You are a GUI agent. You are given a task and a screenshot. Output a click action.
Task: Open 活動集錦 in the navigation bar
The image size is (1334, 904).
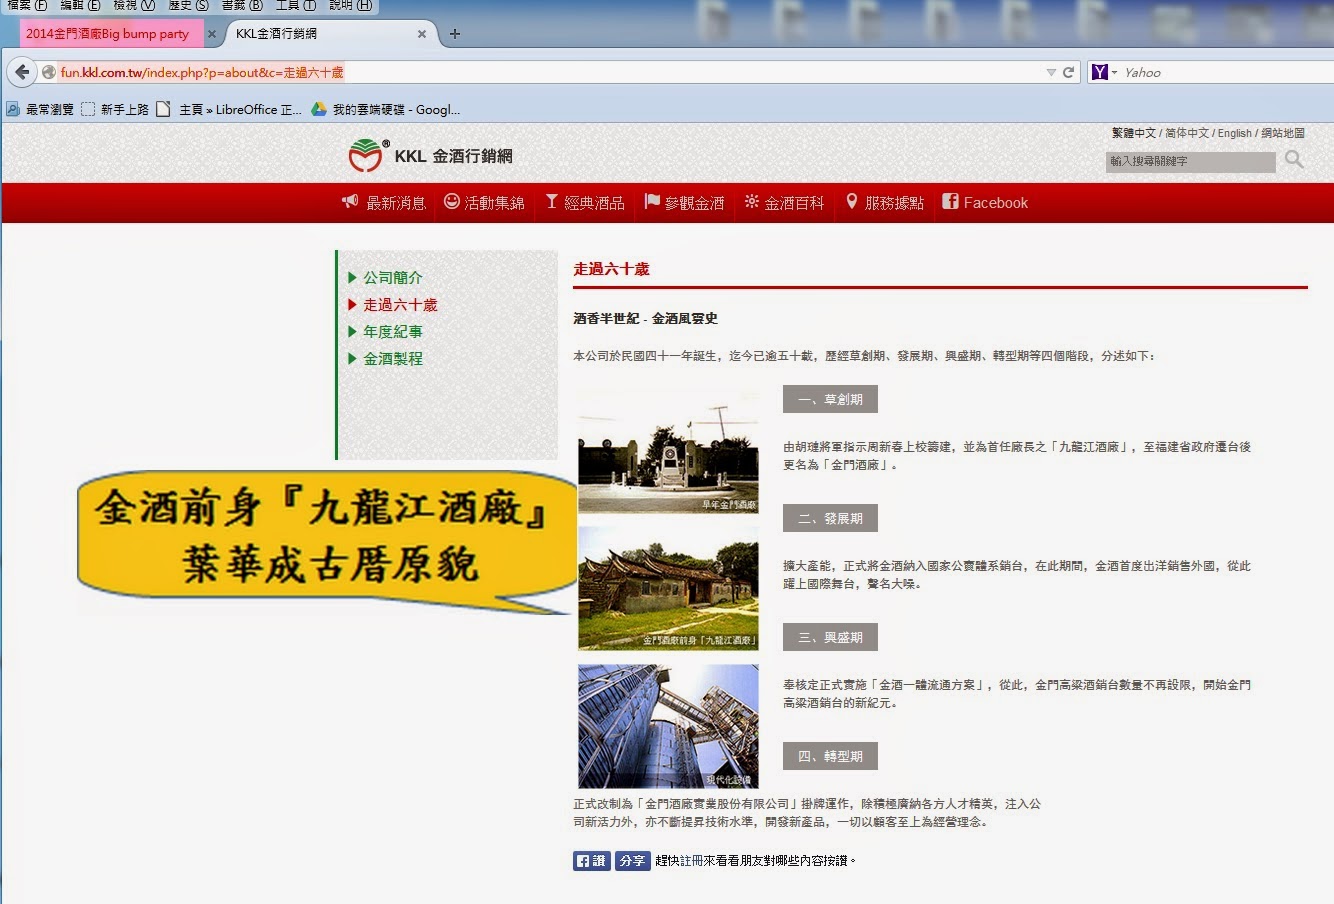click(484, 202)
